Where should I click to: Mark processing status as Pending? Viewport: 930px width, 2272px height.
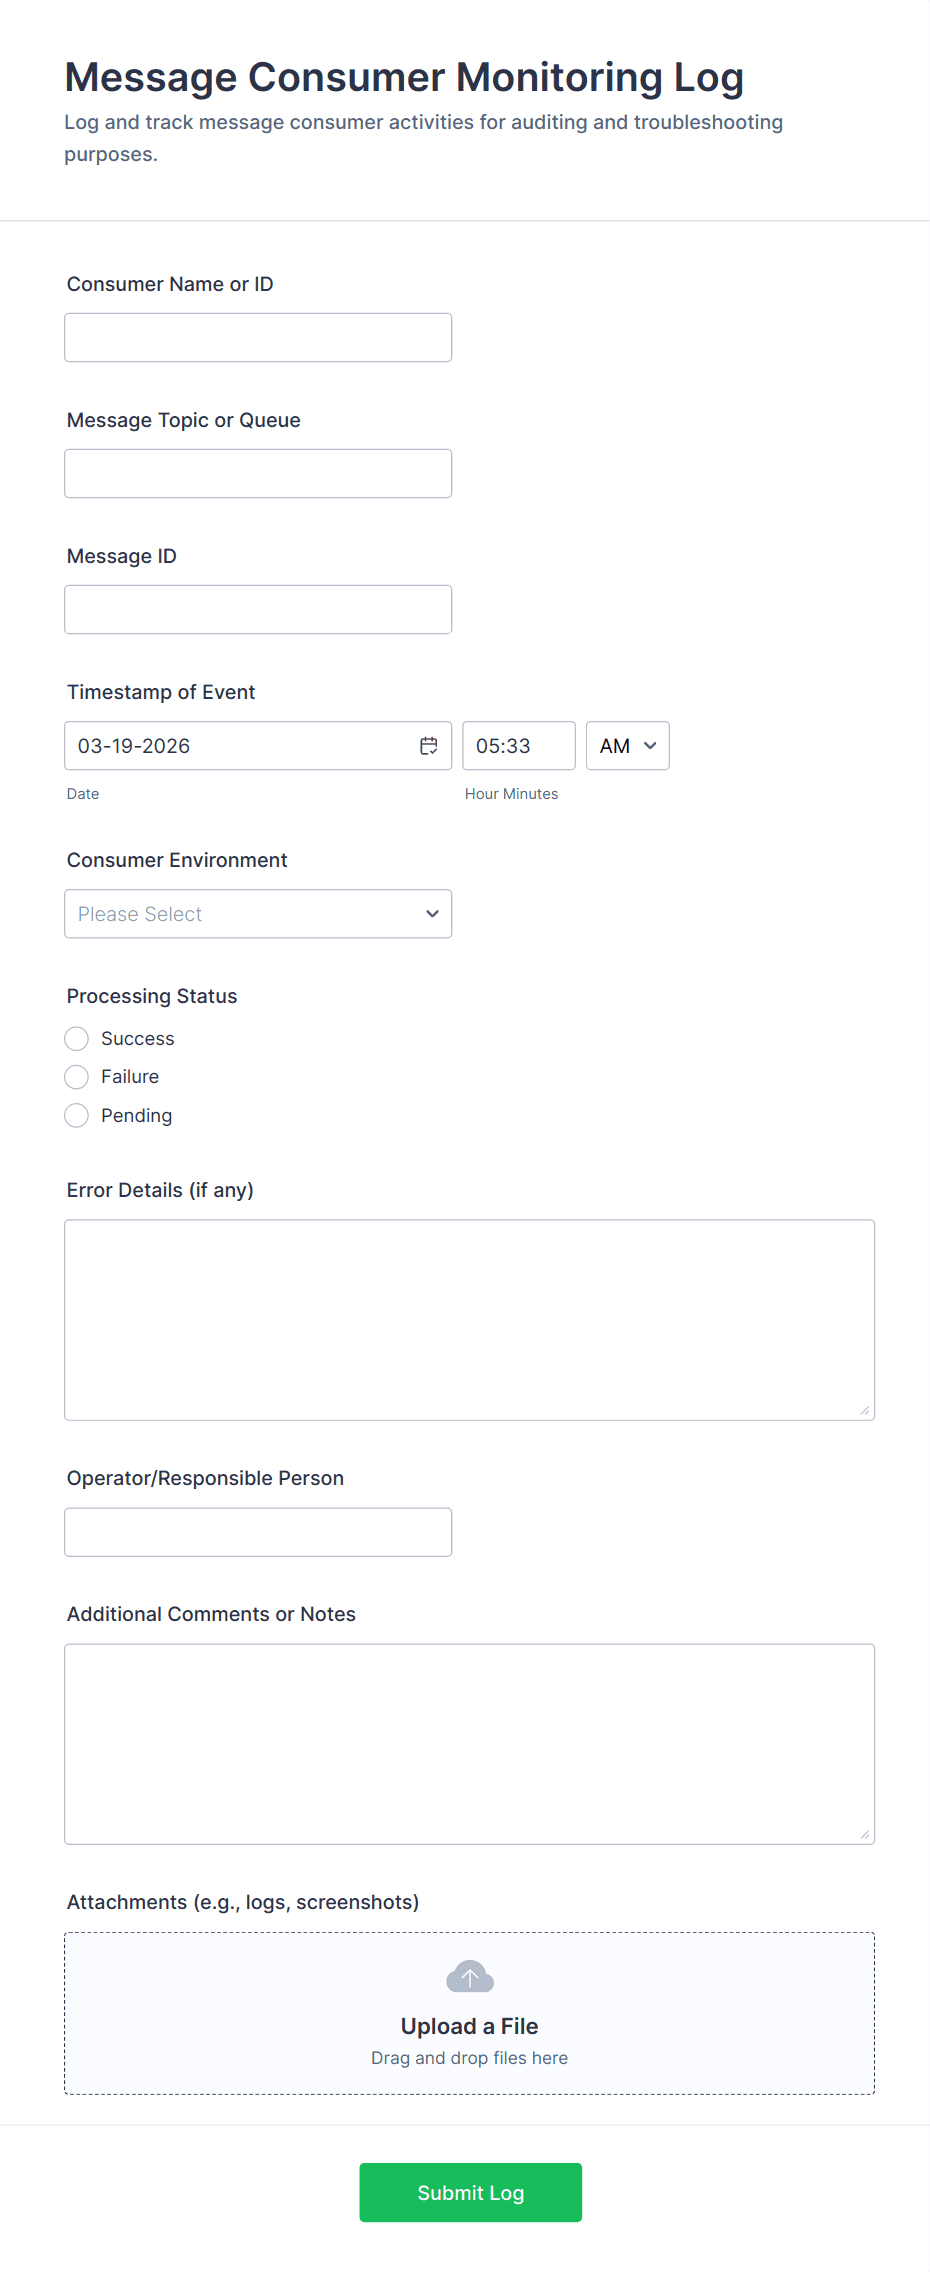coord(77,1116)
